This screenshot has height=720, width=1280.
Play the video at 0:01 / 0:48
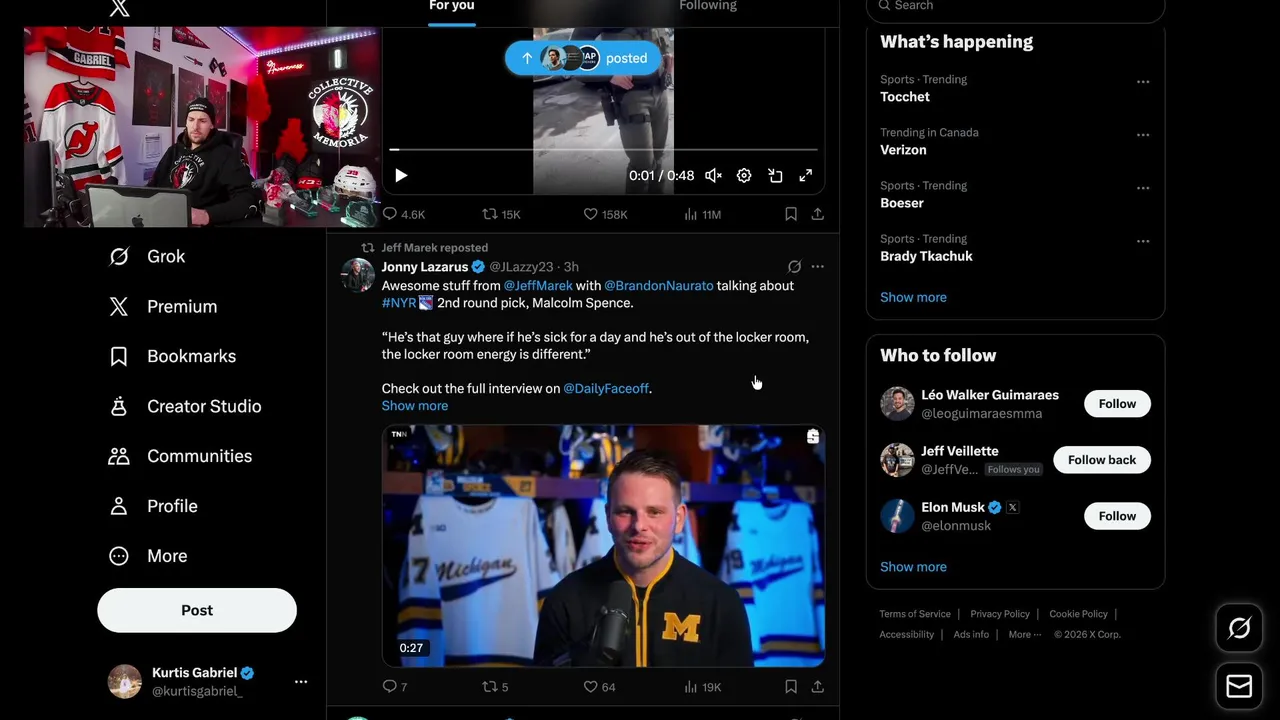click(x=401, y=175)
